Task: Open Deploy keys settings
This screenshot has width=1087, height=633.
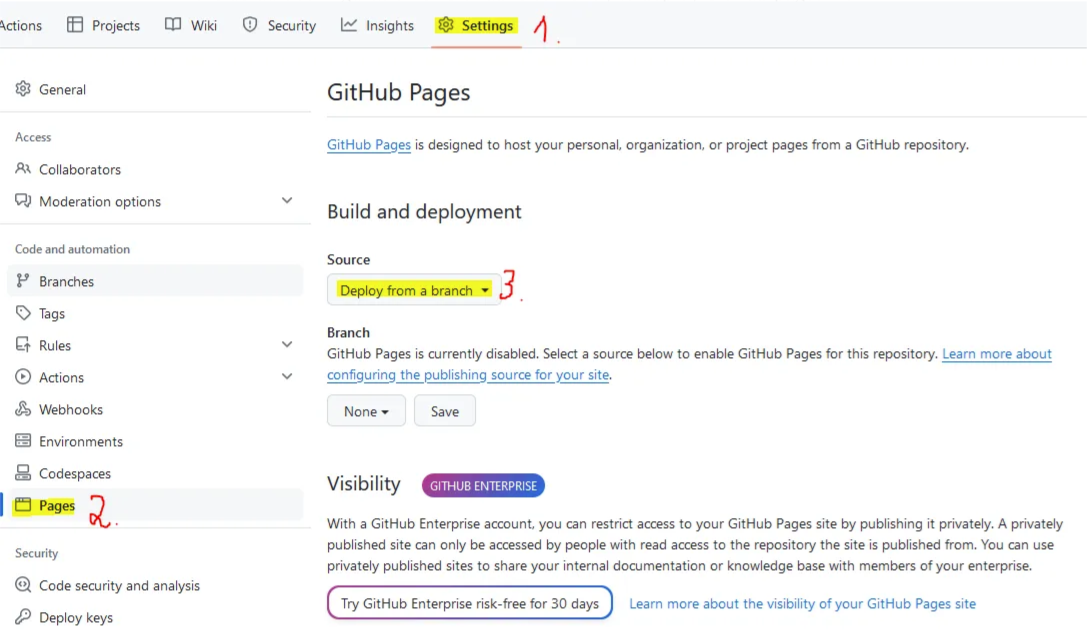Action: pyautogui.click(x=76, y=617)
